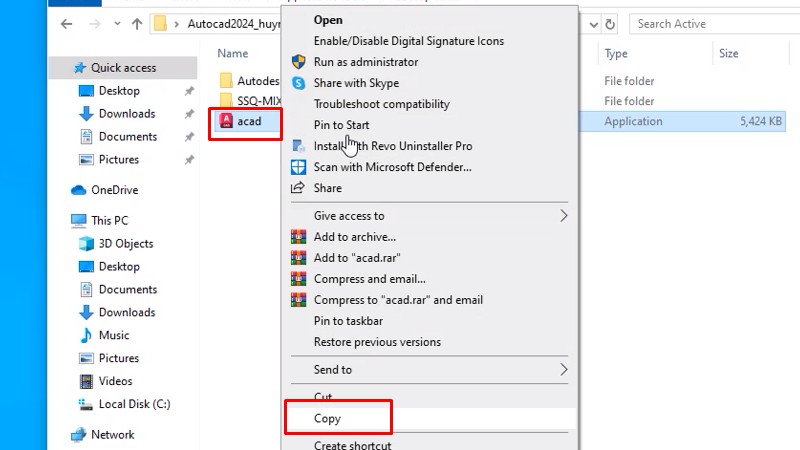The height and width of the screenshot is (450, 800).
Task: Sort files by the Name column header
Action: pyautogui.click(x=233, y=53)
